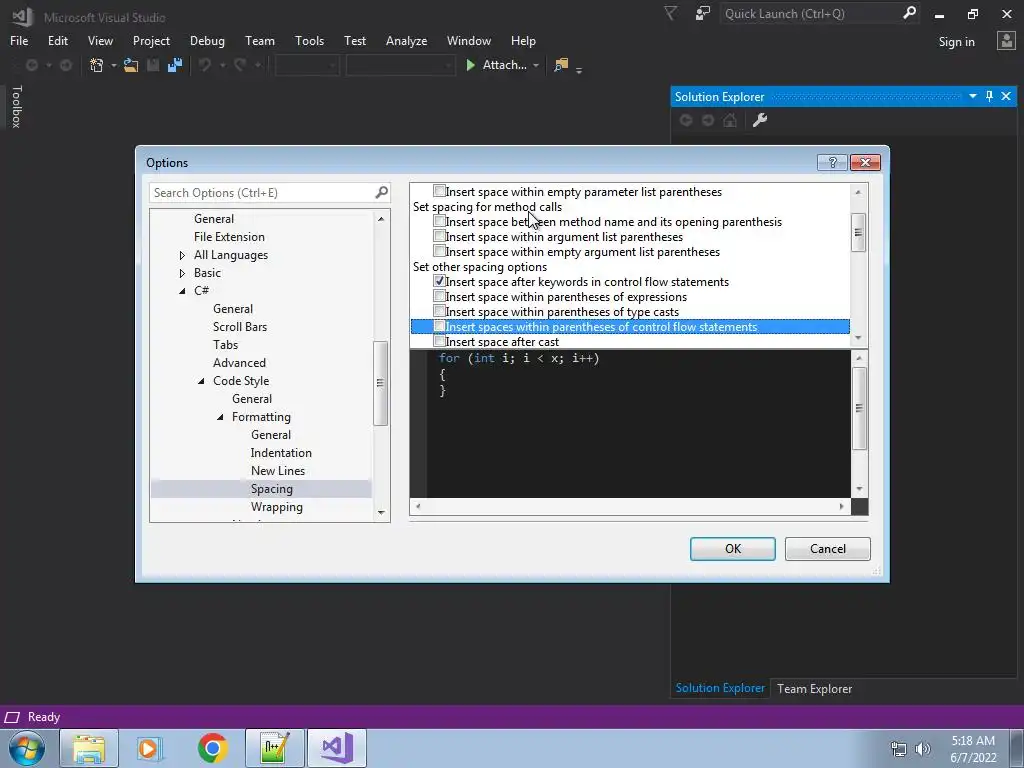Click the Solution Explorer Forward icon
Viewport: 1024px width, 768px height.
[x=708, y=120]
